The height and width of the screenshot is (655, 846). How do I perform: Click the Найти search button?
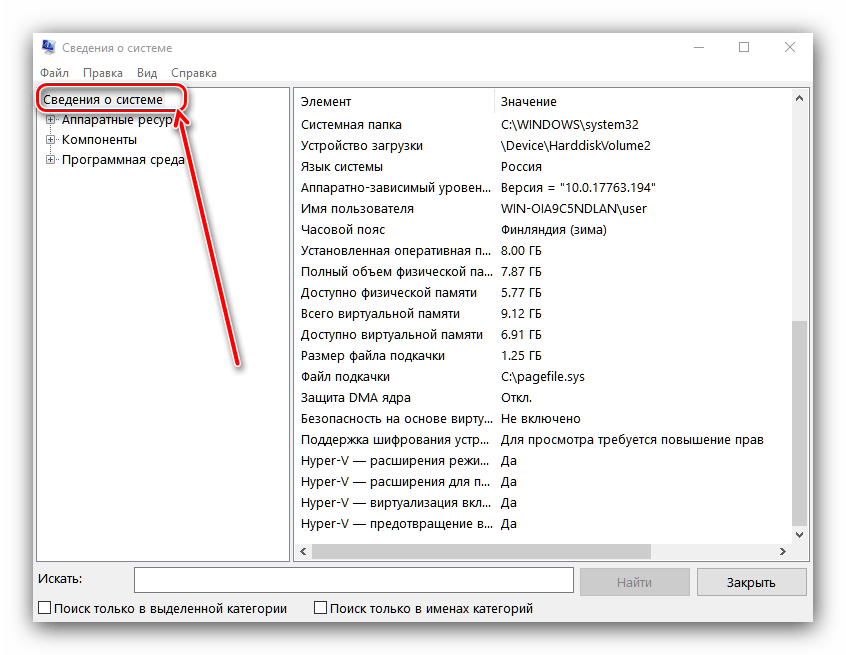[634, 582]
